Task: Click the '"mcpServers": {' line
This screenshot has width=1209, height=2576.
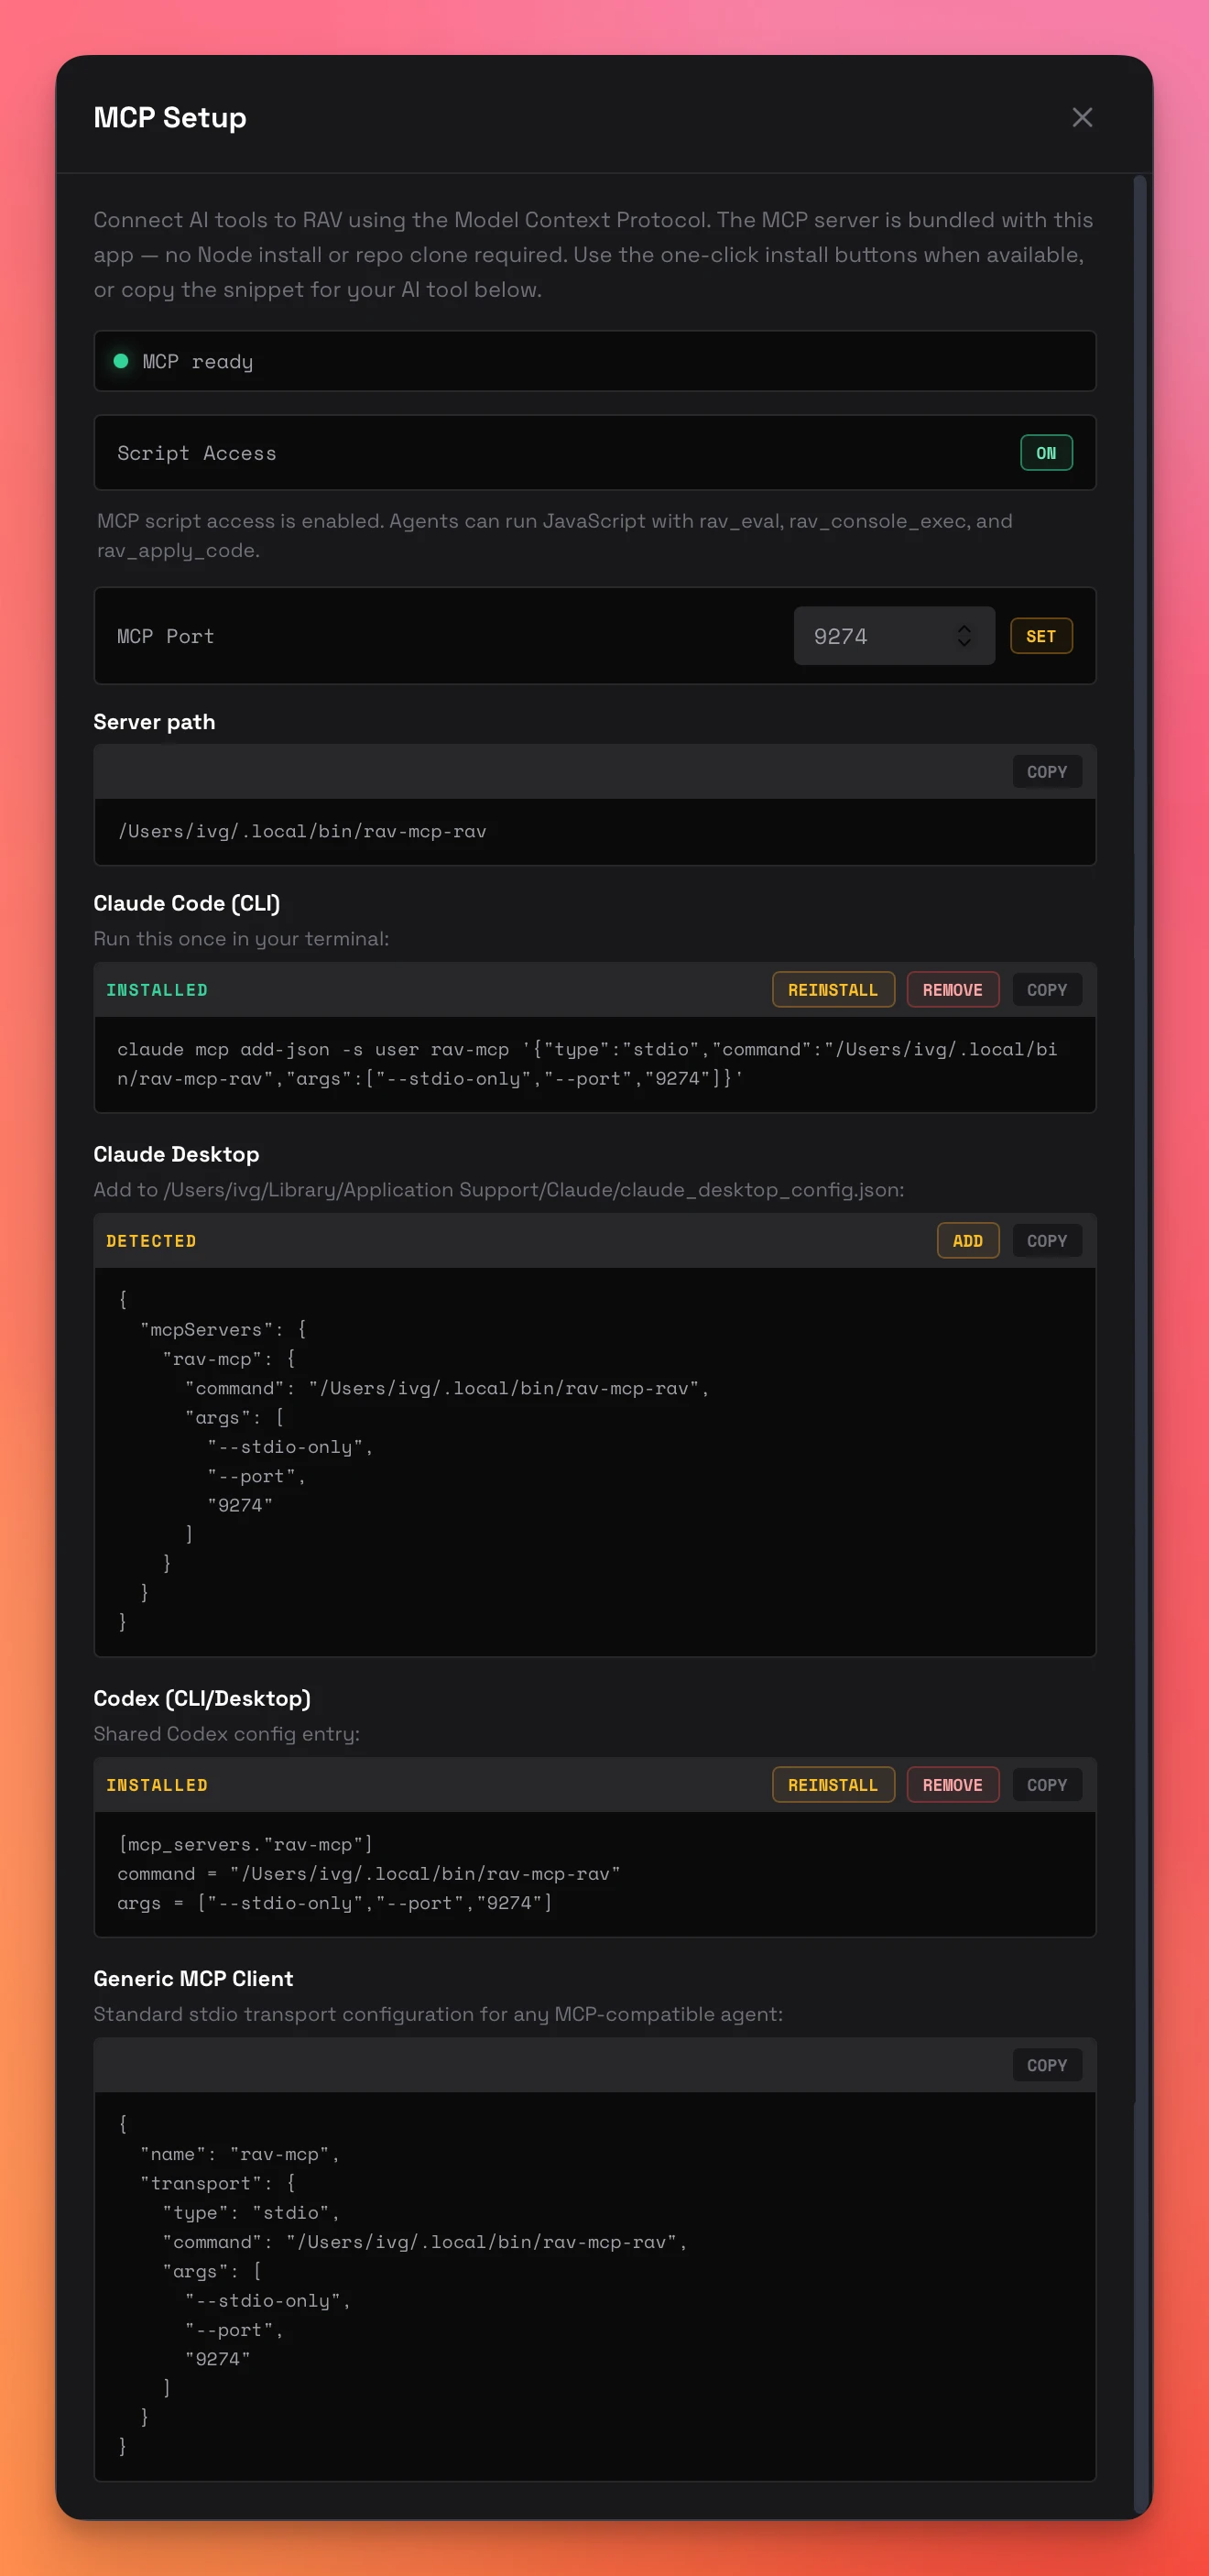Action: [223, 1329]
